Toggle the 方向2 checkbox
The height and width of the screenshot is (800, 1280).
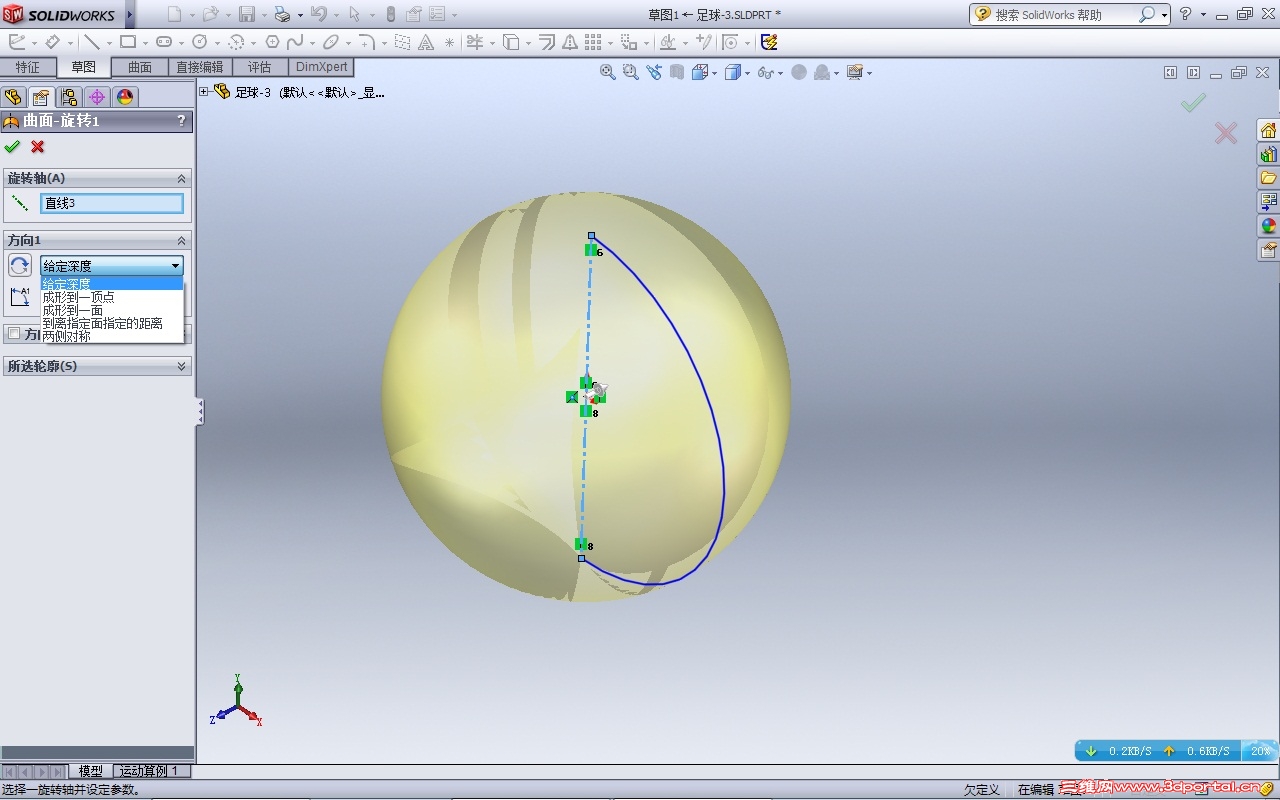pos(14,333)
